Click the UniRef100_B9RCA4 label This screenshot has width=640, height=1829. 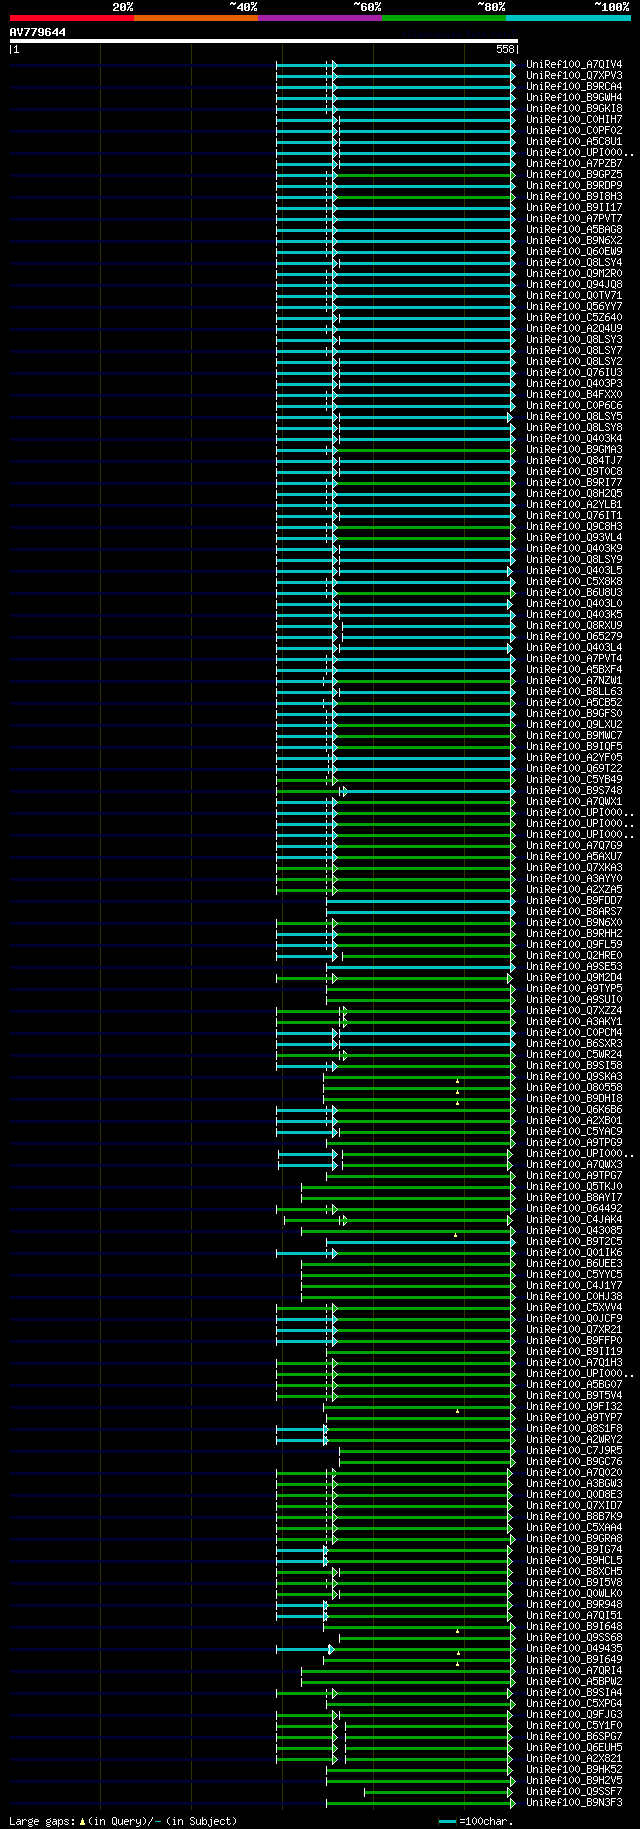[574, 86]
